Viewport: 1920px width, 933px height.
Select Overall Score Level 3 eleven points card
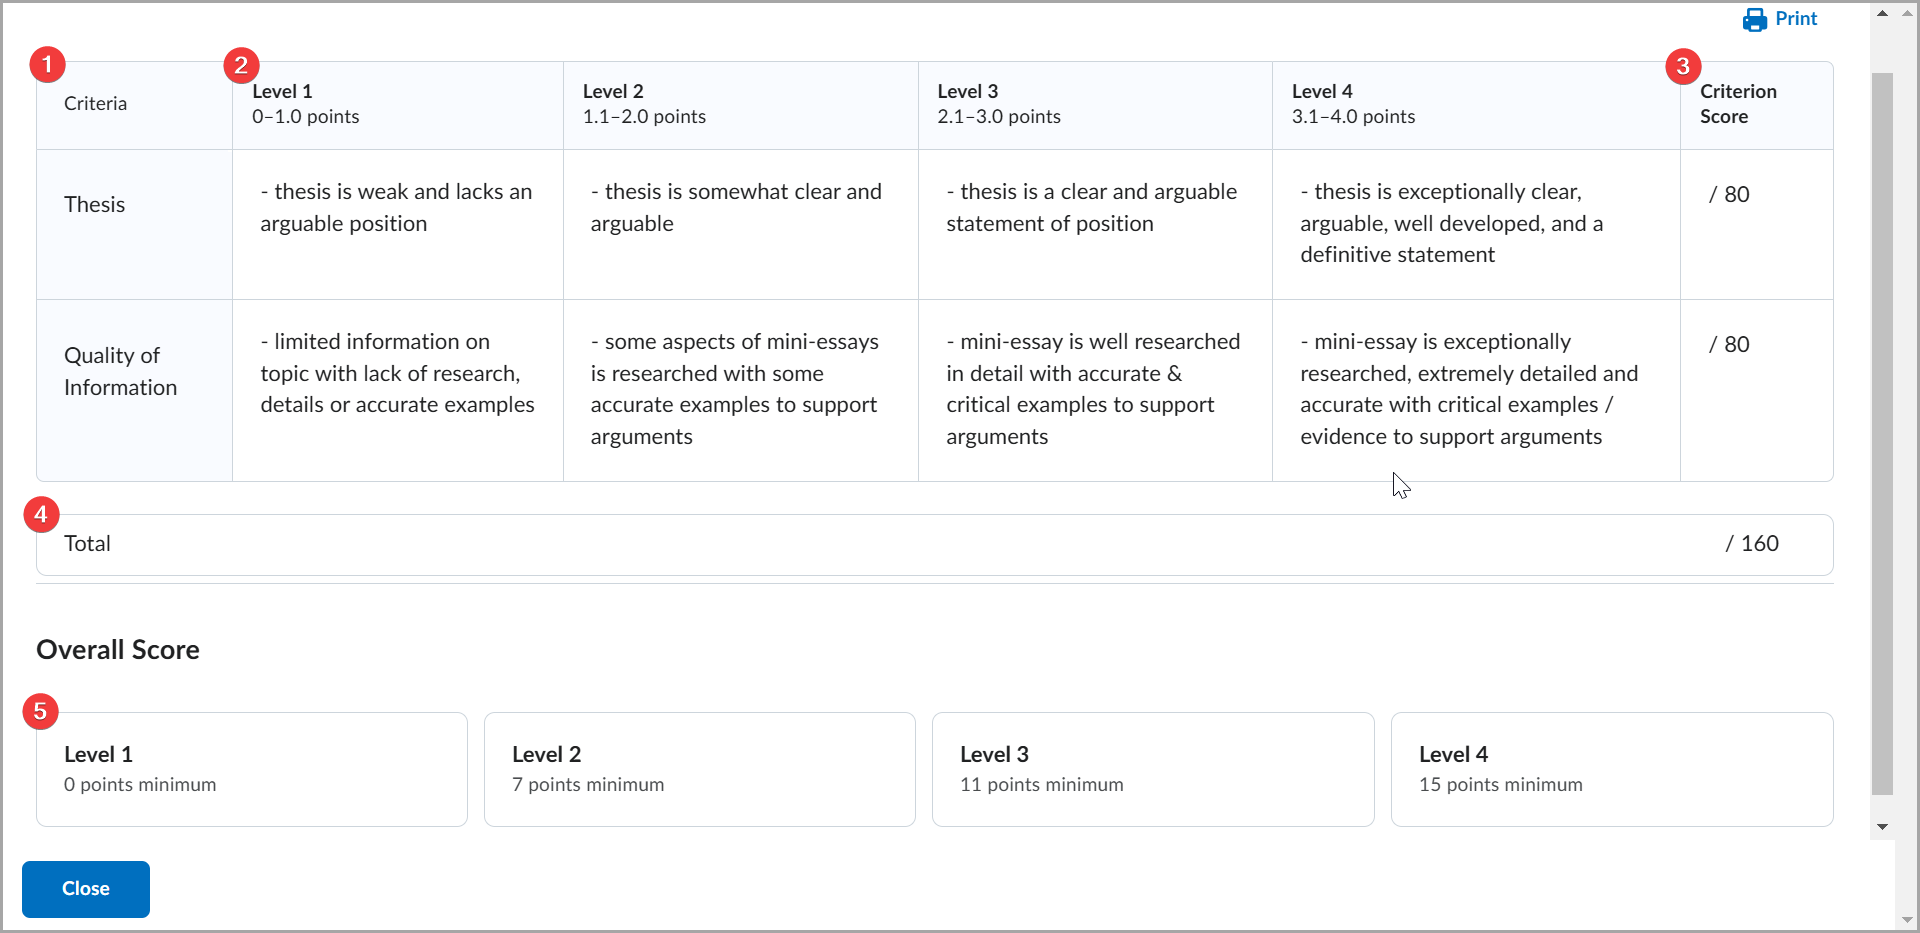(1153, 769)
